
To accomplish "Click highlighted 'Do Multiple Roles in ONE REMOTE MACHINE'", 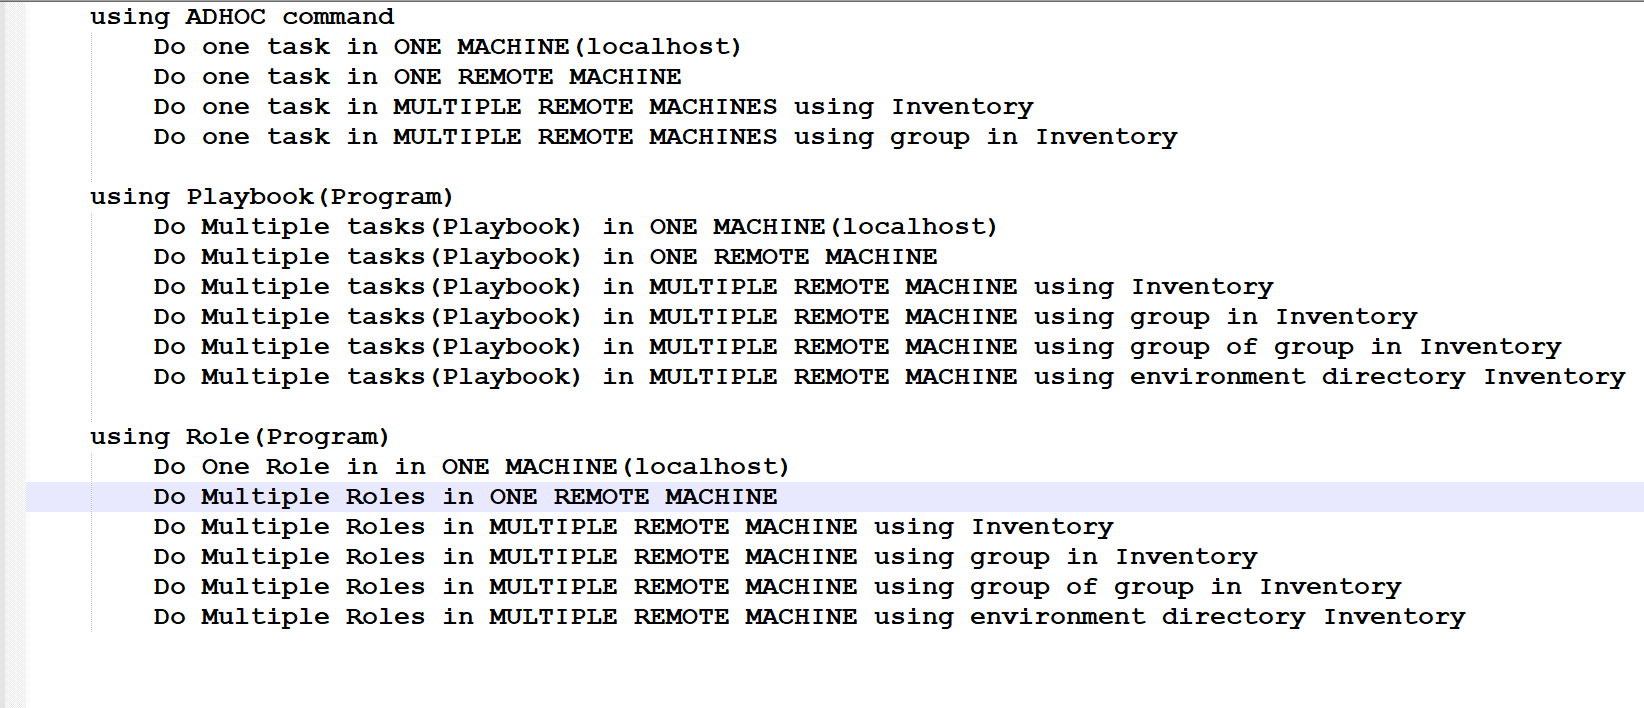I will click(x=465, y=497).
